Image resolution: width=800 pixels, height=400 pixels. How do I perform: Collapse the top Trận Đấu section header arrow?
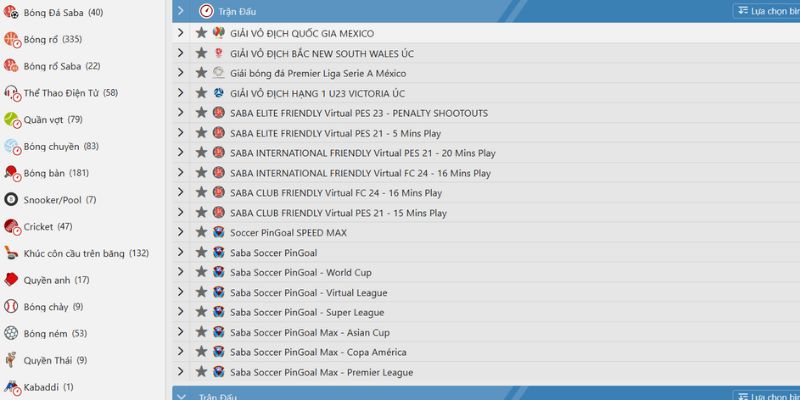[180, 11]
